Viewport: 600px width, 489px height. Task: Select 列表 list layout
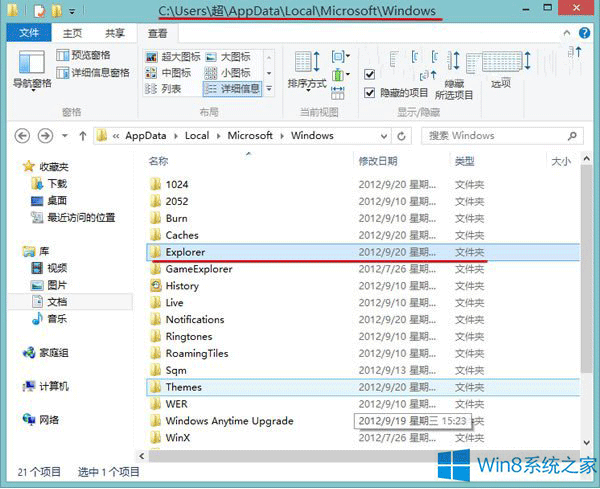point(163,89)
